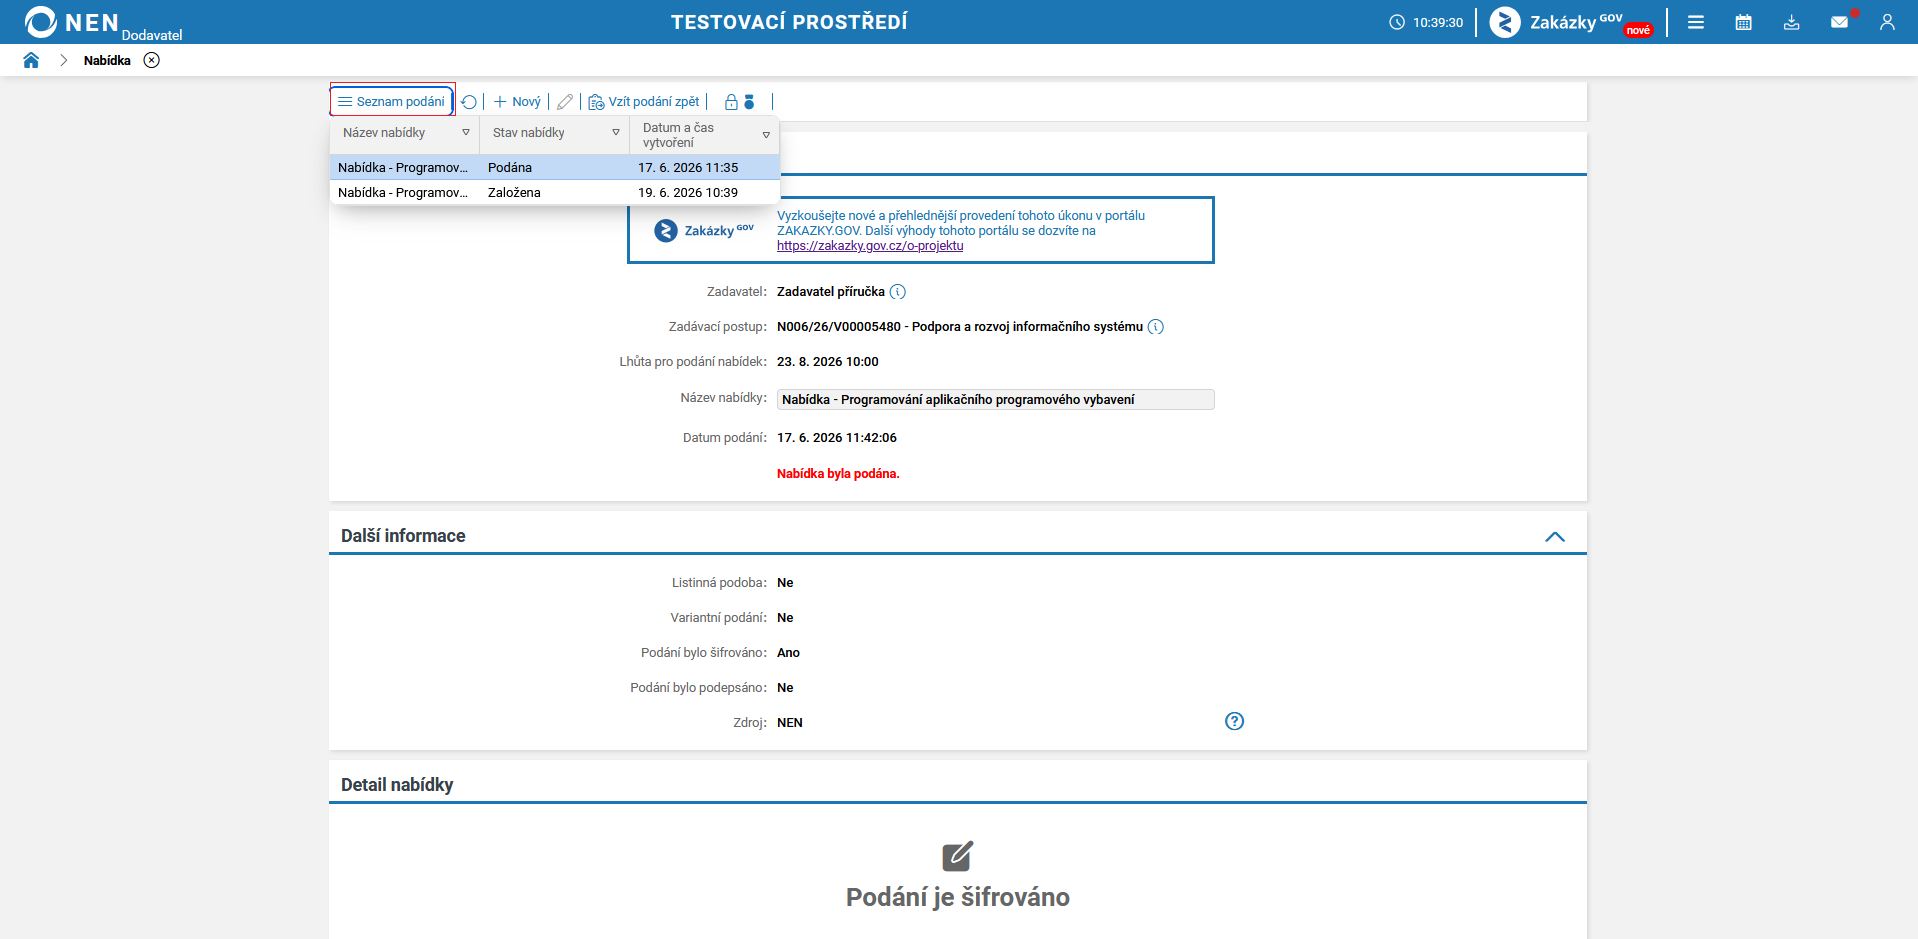The width and height of the screenshot is (1918, 939).
Task: Show info for Zadavatel příručka
Action: click(x=898, y=292)
